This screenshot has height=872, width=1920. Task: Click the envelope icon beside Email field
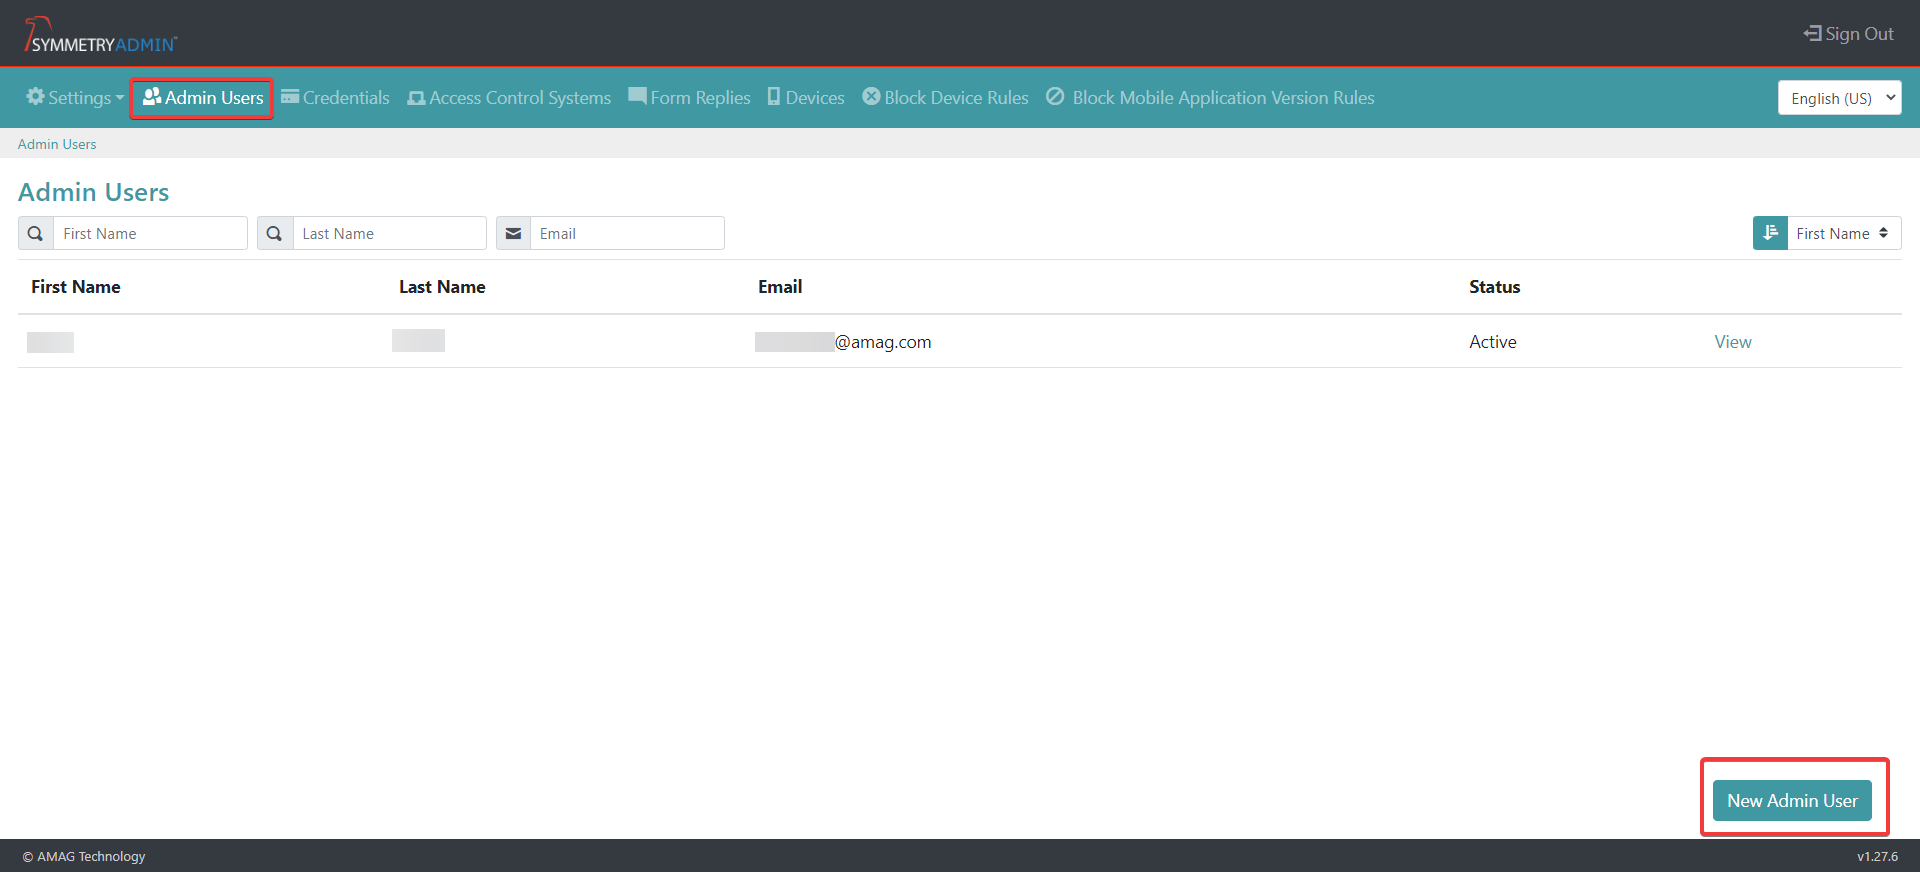point(513,233)
